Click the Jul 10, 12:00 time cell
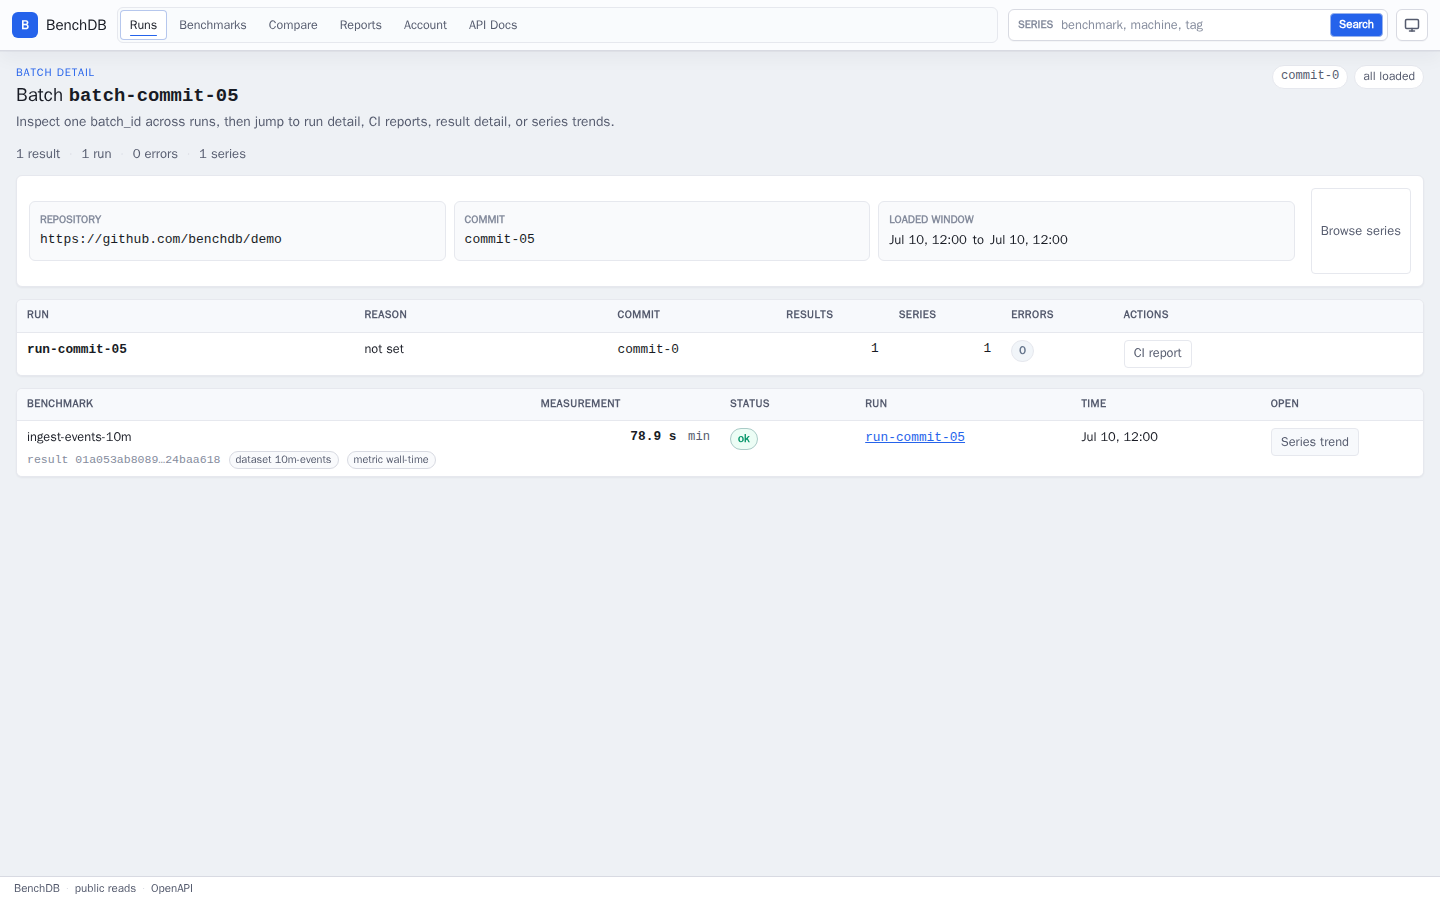The height and width of the screenshot is (900, 1440). tap(1119, 437)
